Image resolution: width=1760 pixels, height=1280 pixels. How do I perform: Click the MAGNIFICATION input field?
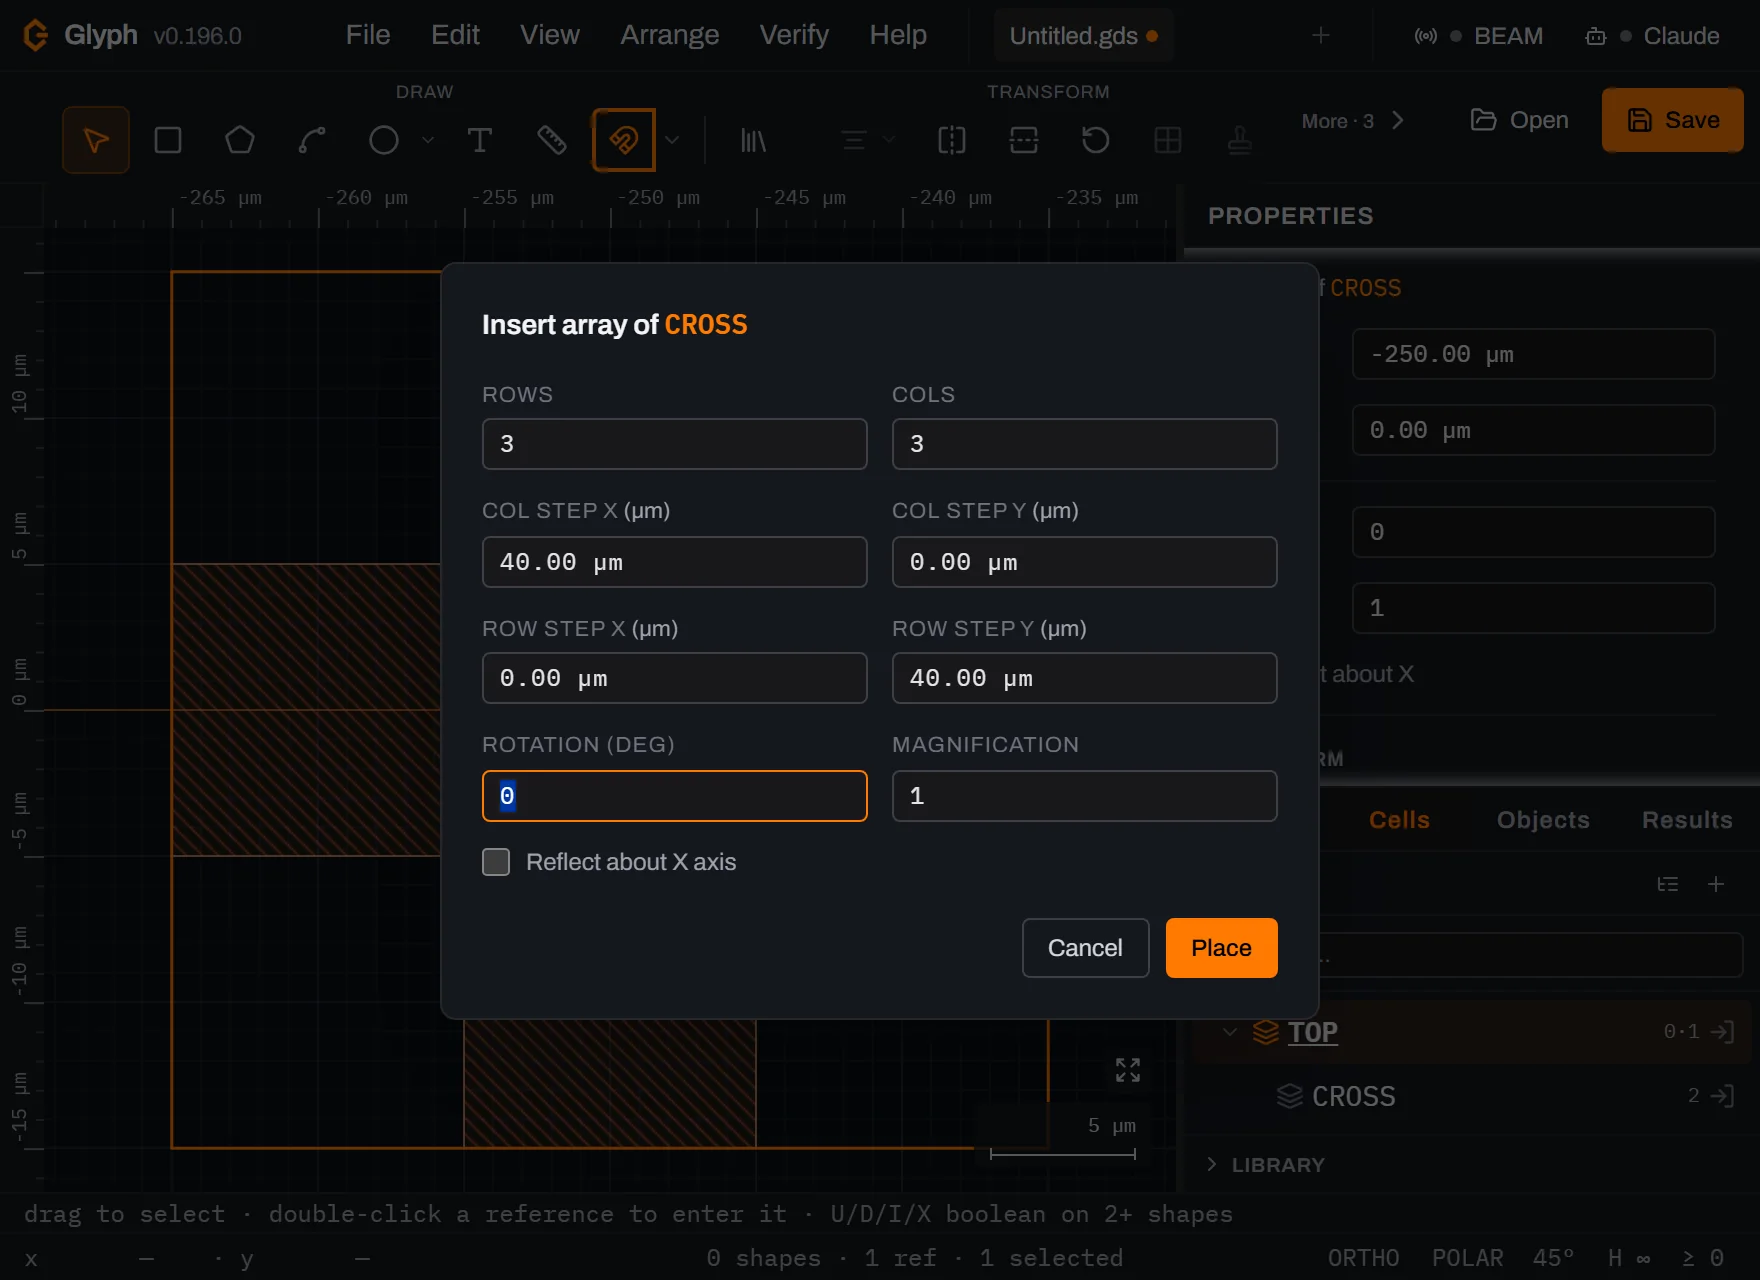(x=1085, y=796)
